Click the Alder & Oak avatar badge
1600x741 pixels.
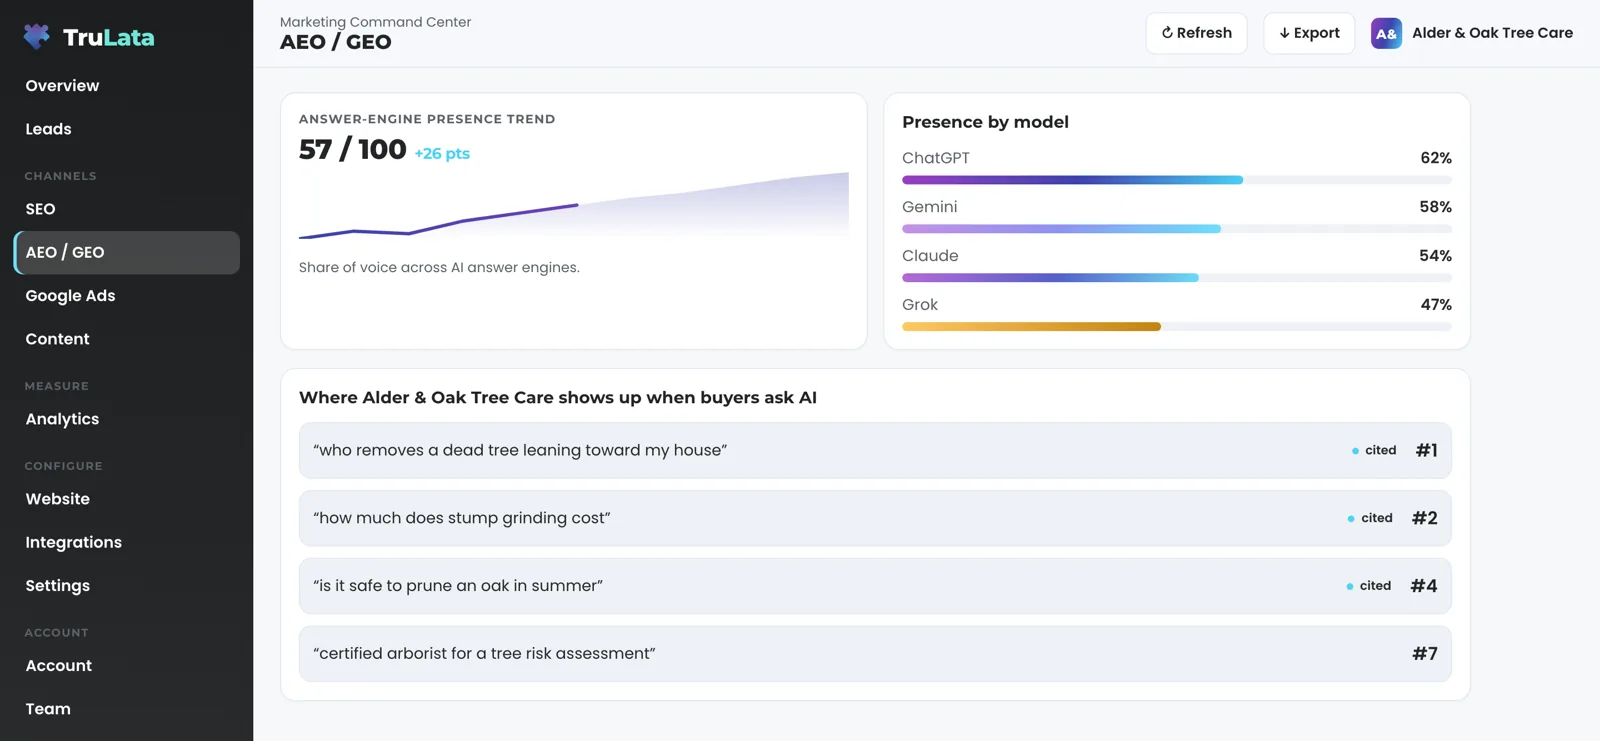click(1386, 33)
